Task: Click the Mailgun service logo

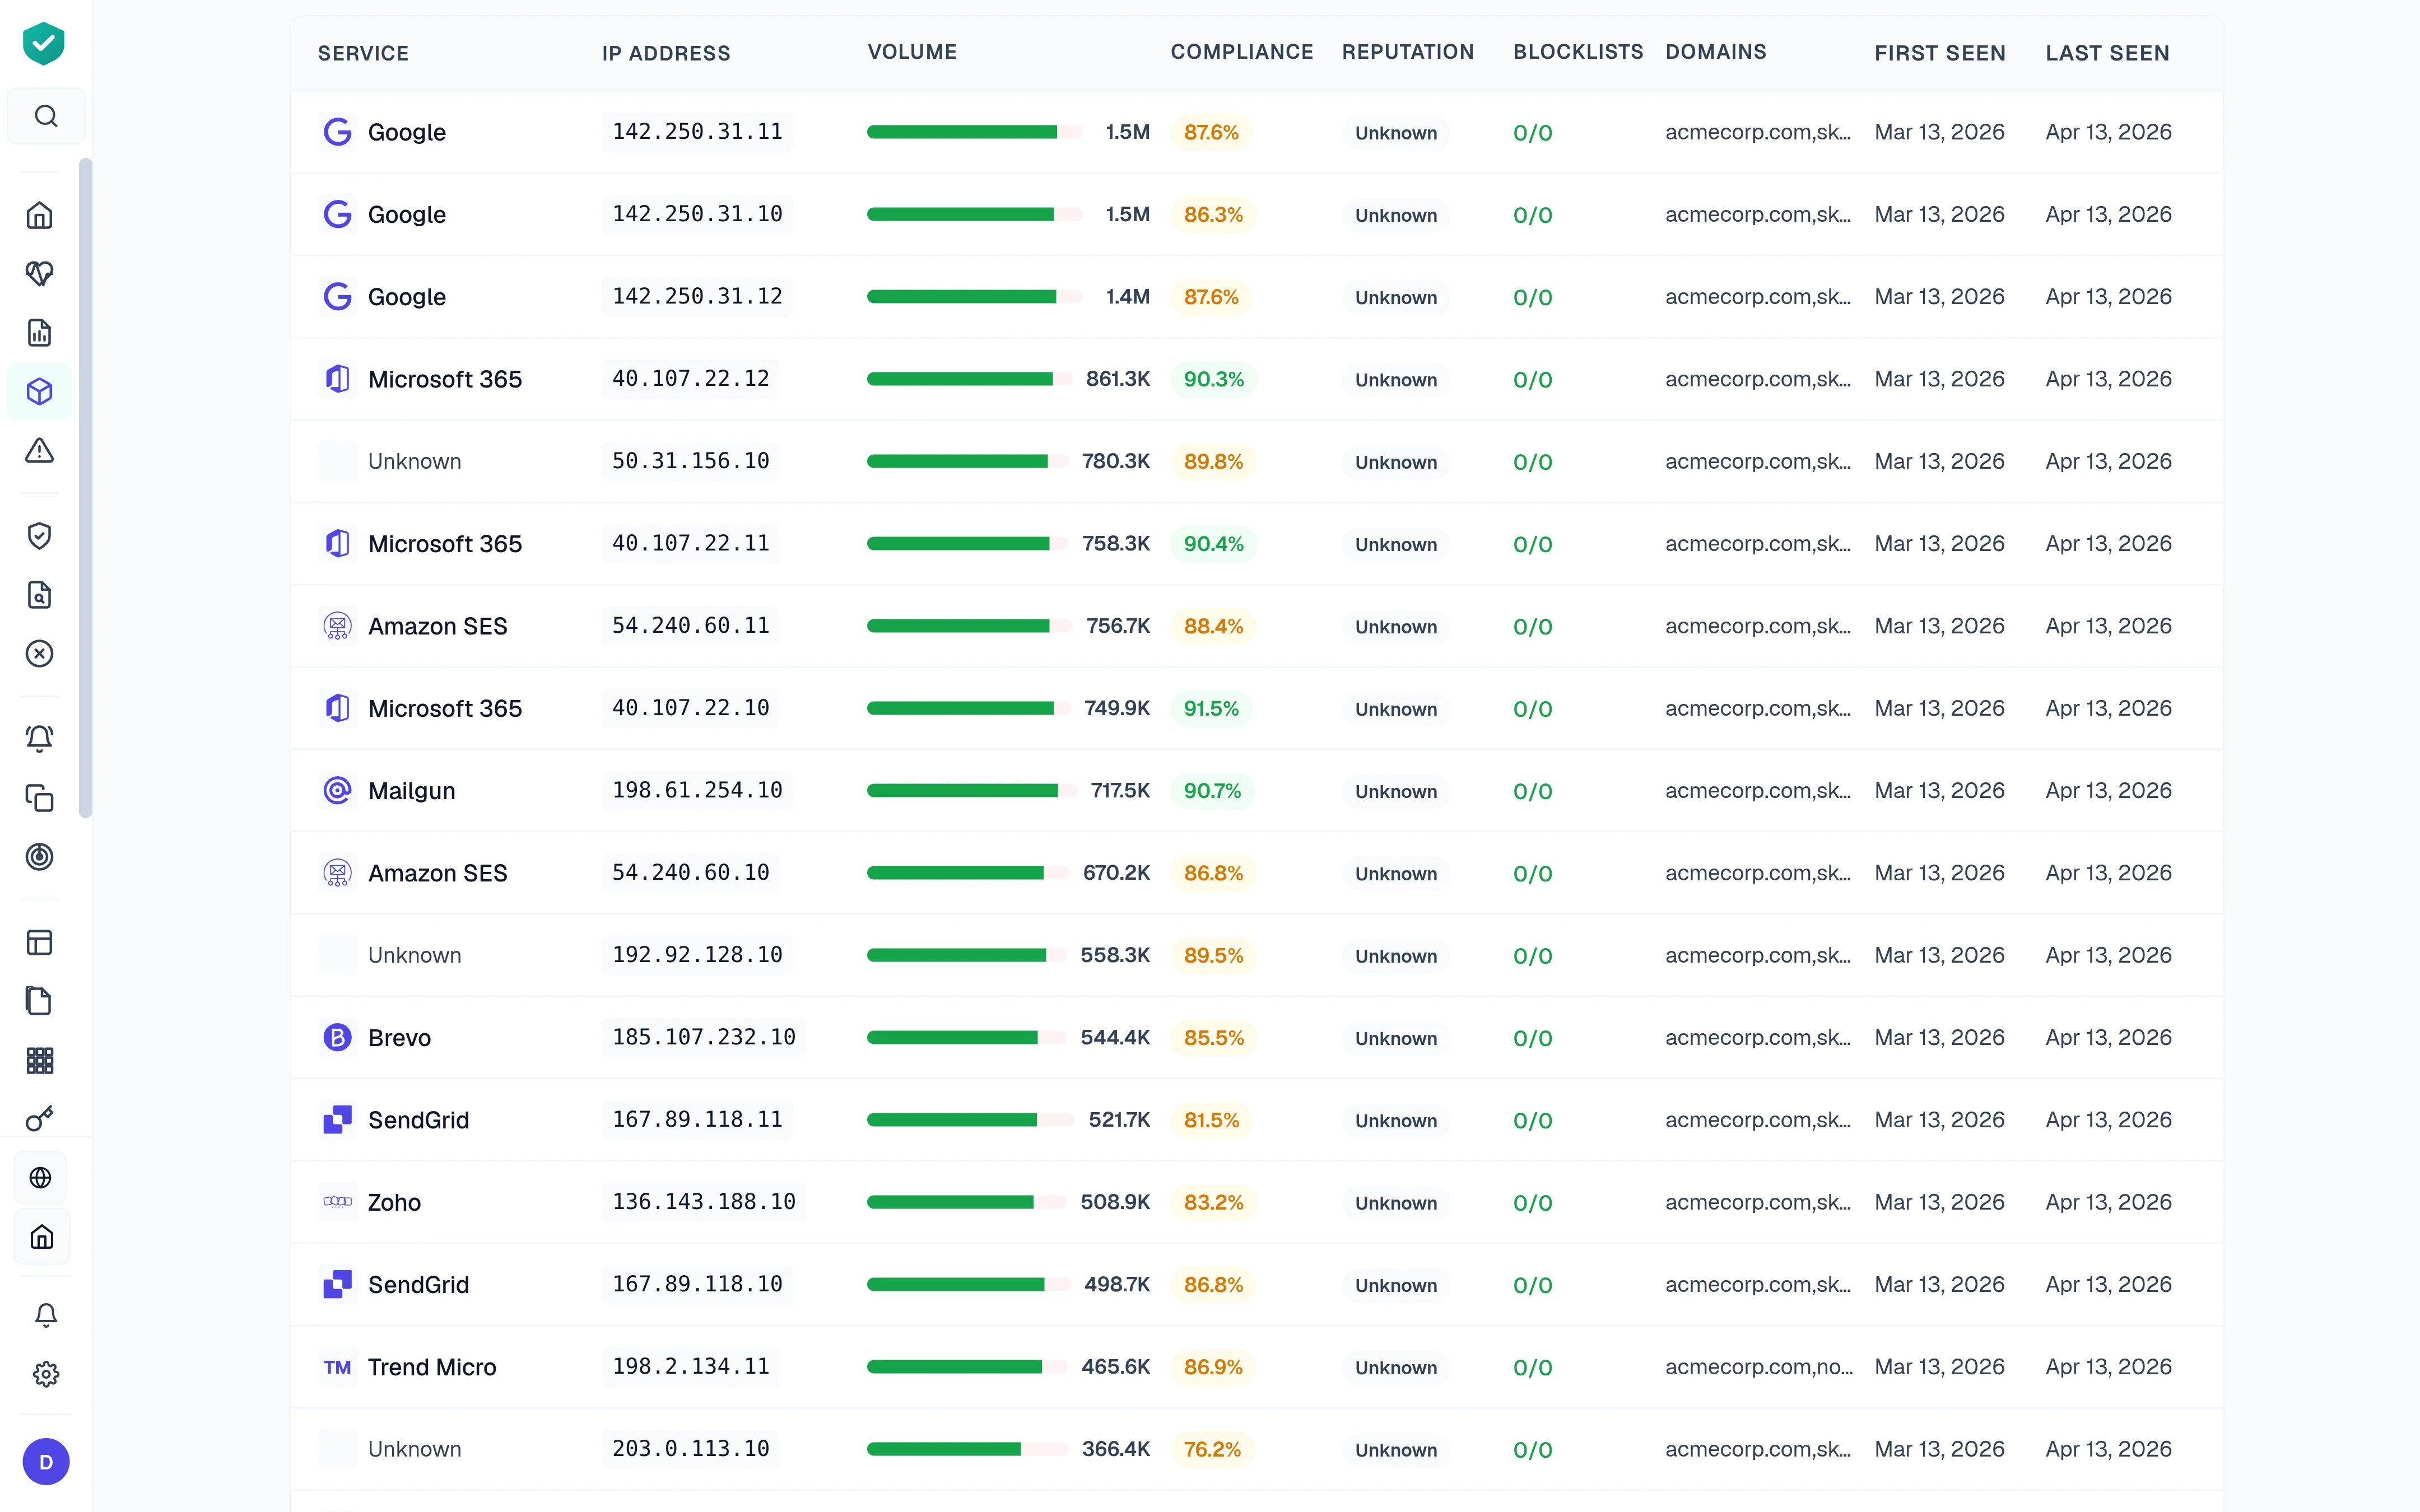Action: [x=337, y=790]
